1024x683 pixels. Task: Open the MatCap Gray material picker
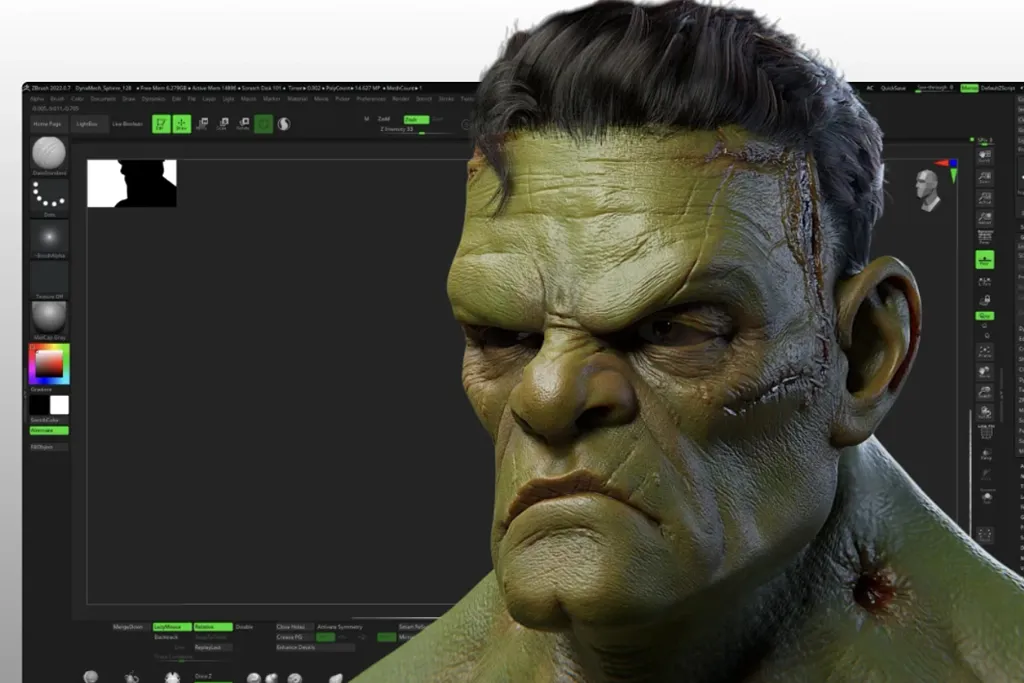click(49, 321)
